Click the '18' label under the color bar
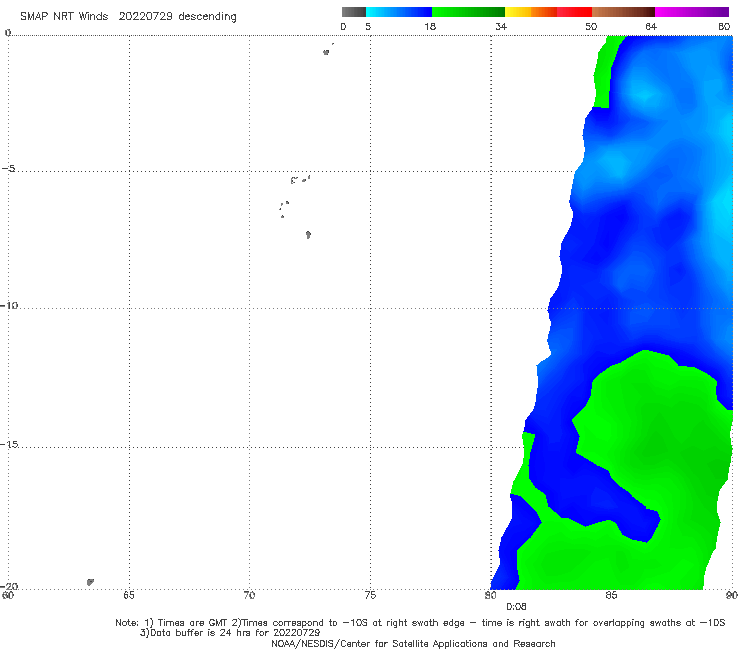 [430, 27]
